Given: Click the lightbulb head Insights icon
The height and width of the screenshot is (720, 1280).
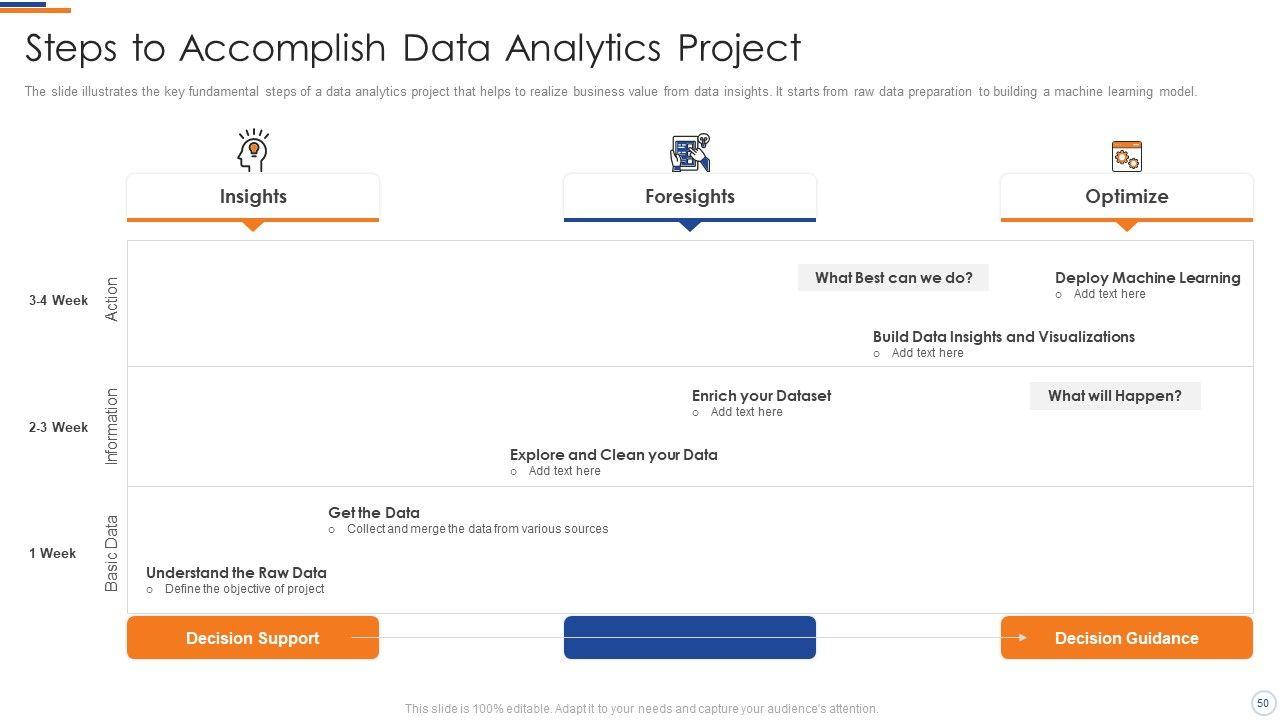Looking at the screenshot, I should coord(253,151).
